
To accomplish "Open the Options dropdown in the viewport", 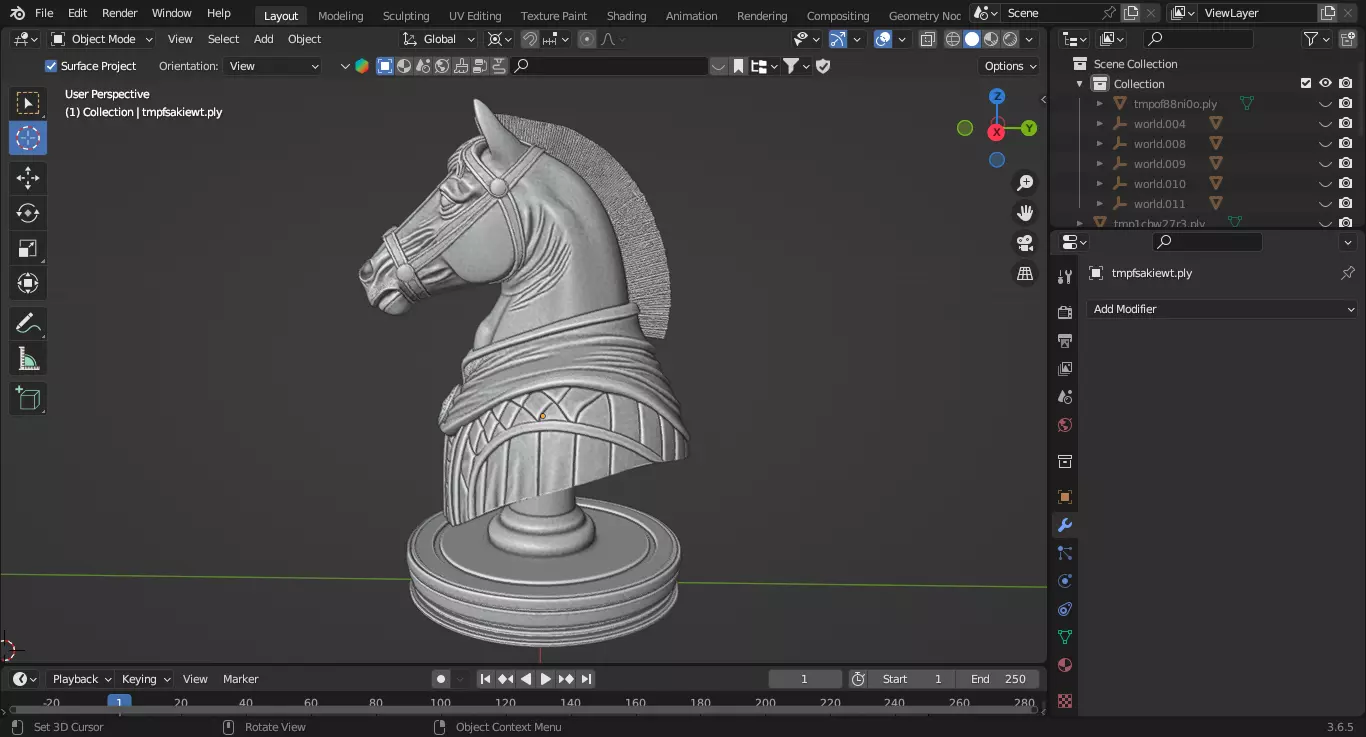I will tap(1010, 66).
